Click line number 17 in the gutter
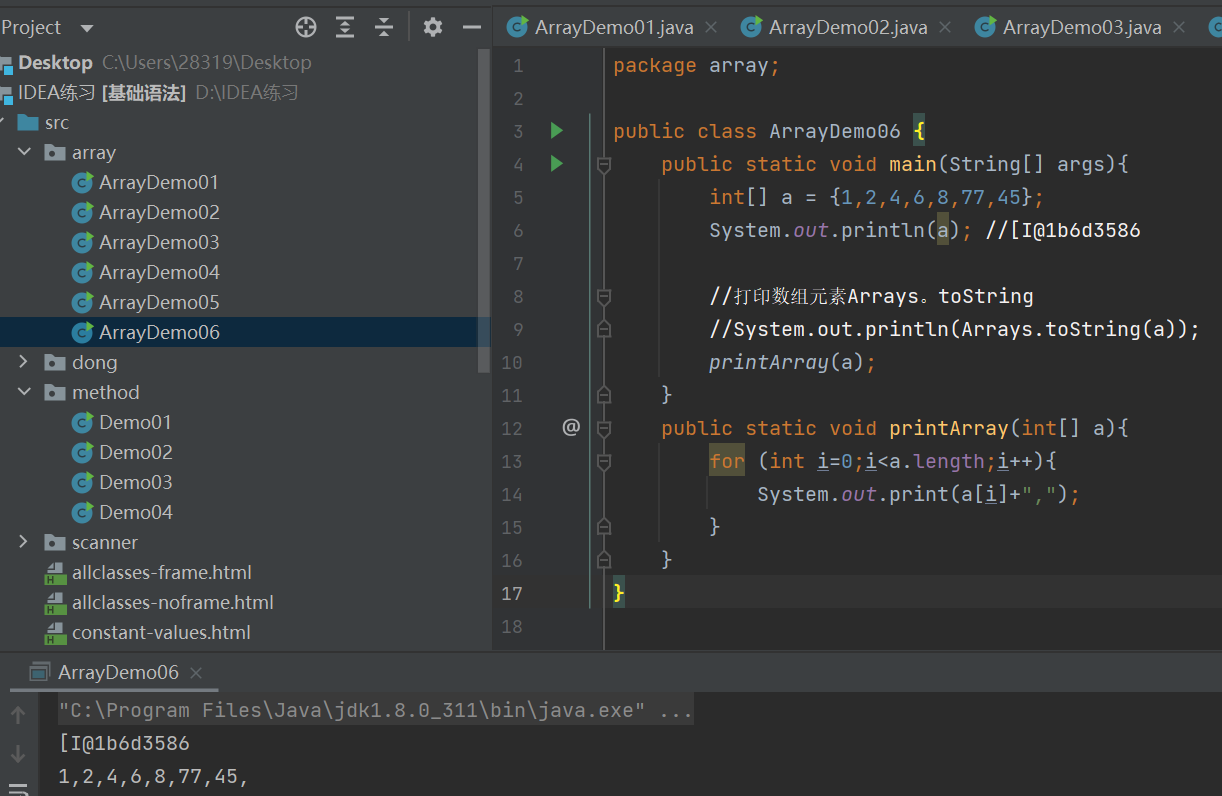1222x796 pixels. [512, 593]
